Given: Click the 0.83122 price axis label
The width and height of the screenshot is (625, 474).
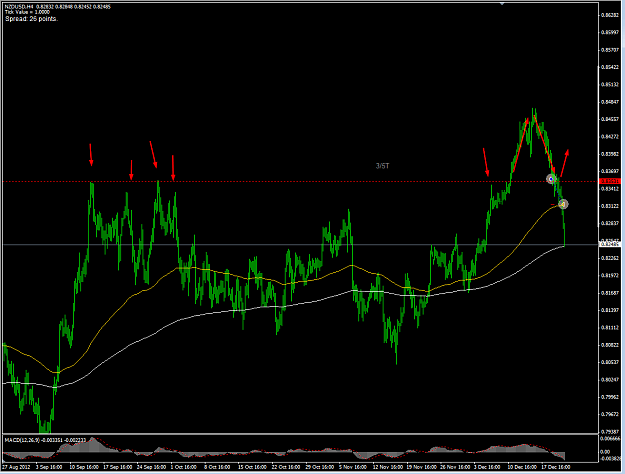Looking at the screenshot, I should pyautogui.click(x=610, y=206).
